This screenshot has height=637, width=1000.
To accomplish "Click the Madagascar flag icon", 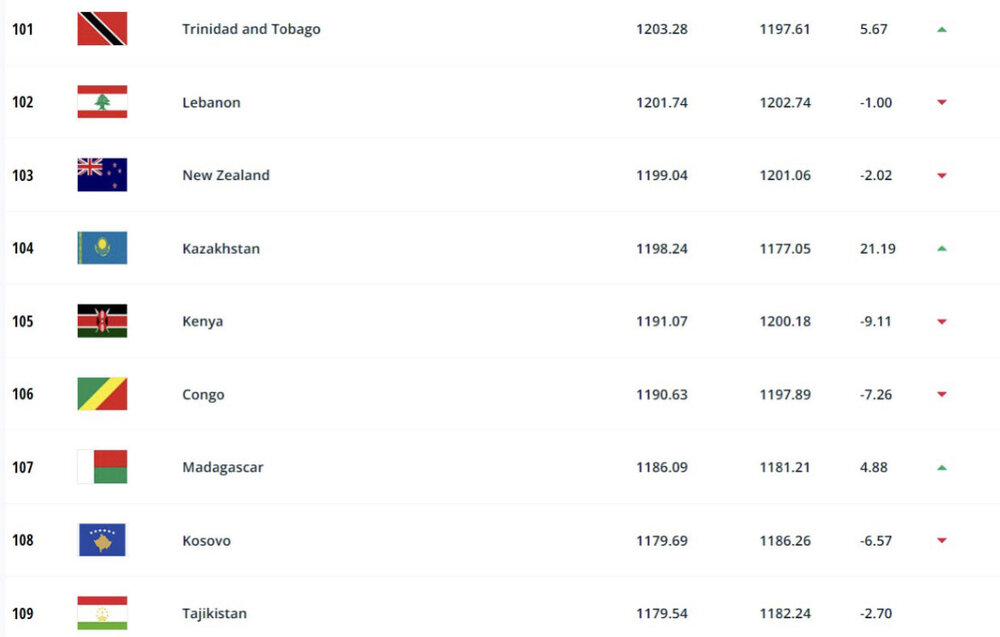I will (x=102, y=467).
